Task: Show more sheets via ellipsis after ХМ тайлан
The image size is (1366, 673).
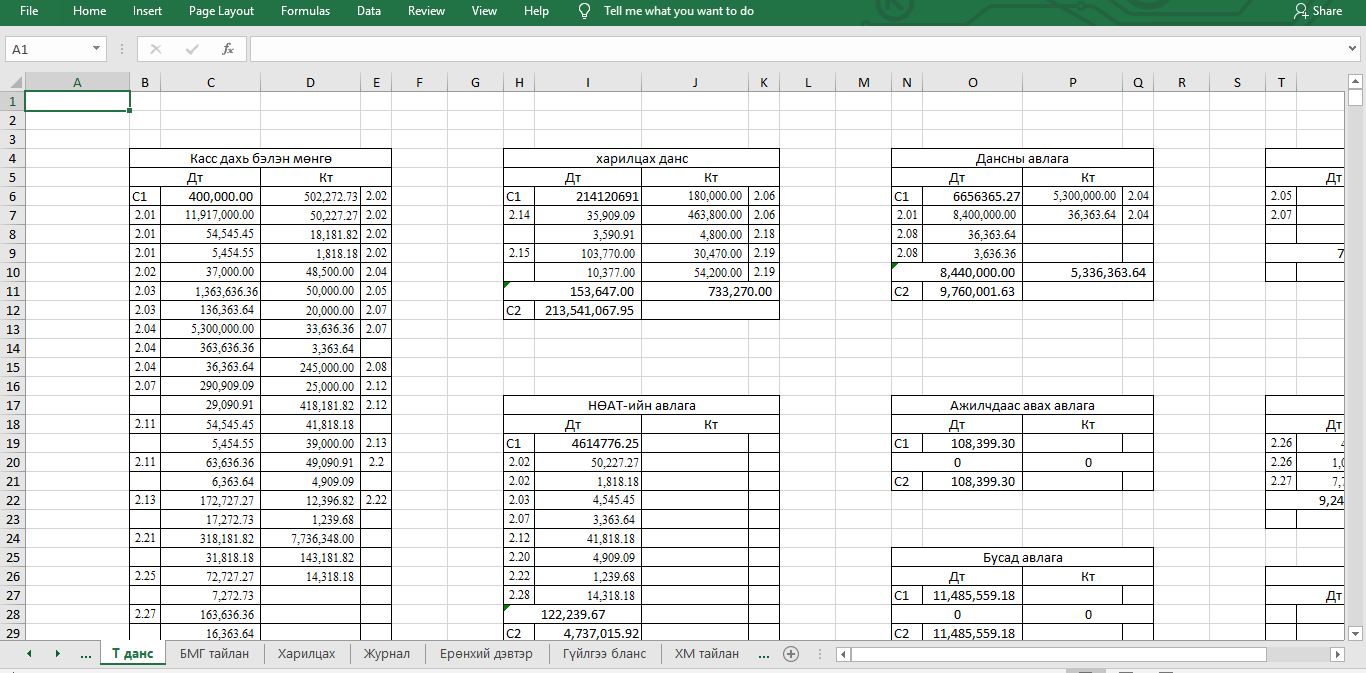Action: [x=764, y=654]
